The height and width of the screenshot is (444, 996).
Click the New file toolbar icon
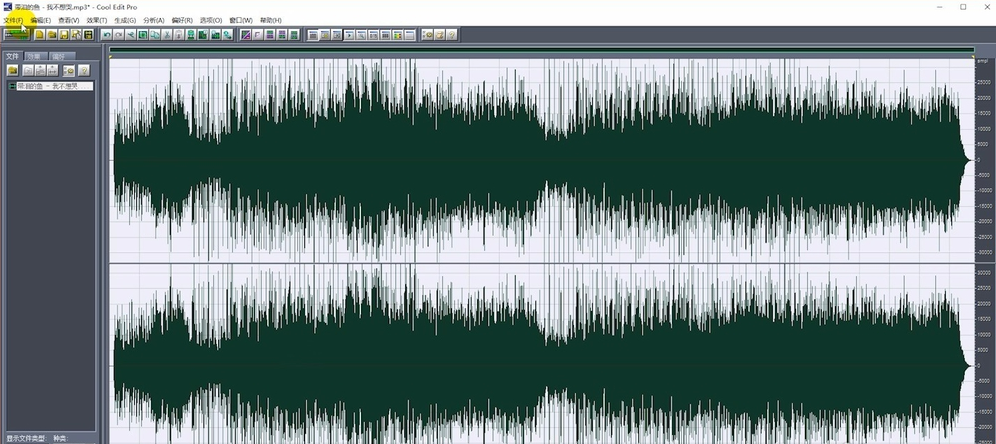pyautogui.click(x=39, y=35)
